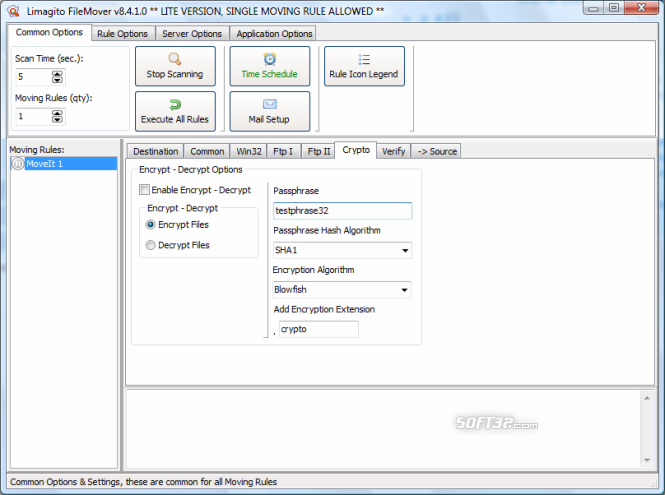
Task: Select the MoveIt 1 rule
Action: [64, 163]
